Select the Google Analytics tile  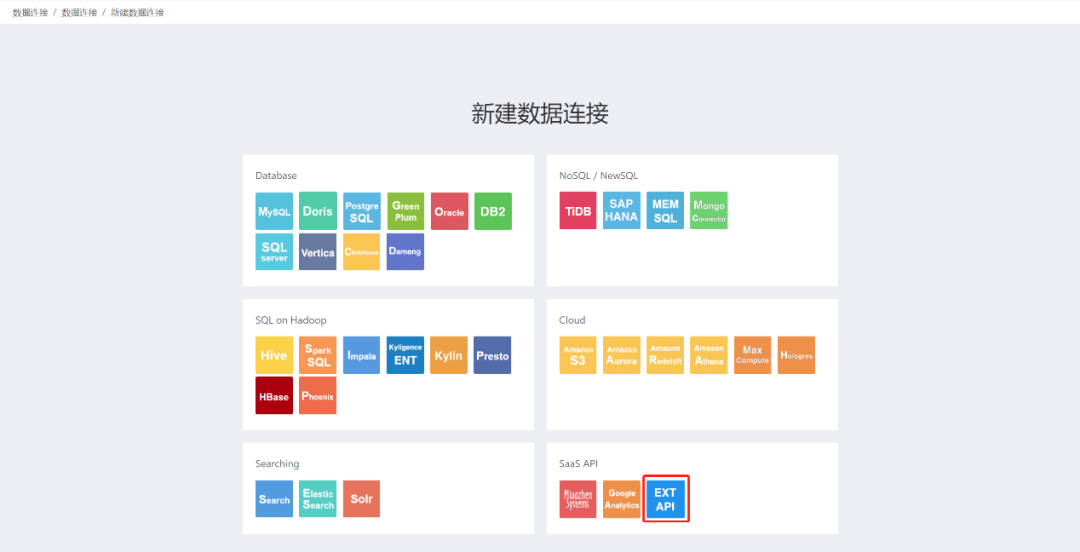click(622, 499)
